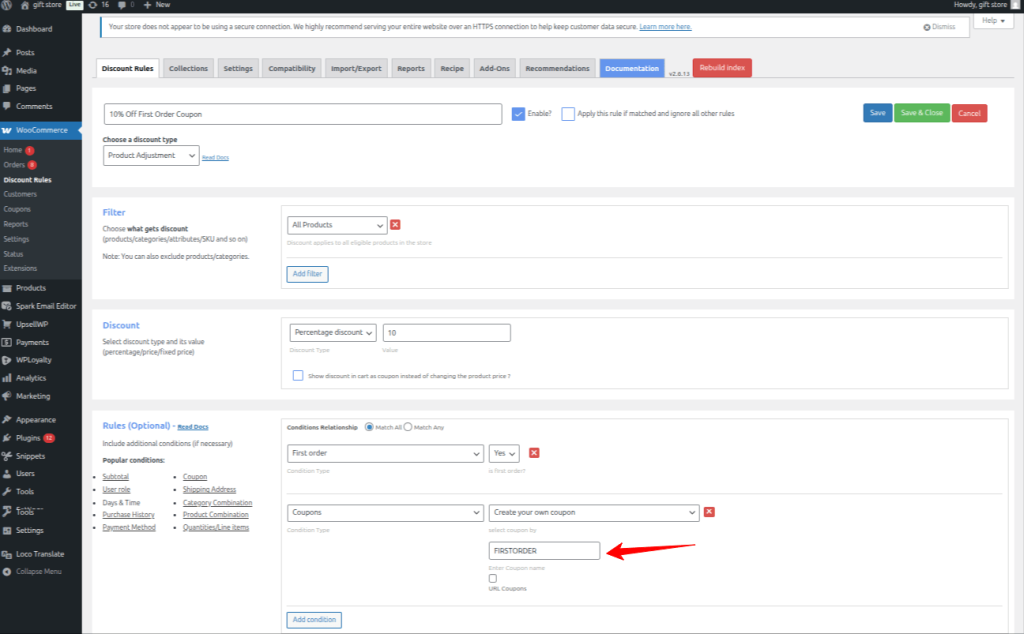Image resolution: width=1024 pixels, height=634 pixels.
Task: Change 'Create your own coupon' dropdown selection
Action: [x=593, y=511]
